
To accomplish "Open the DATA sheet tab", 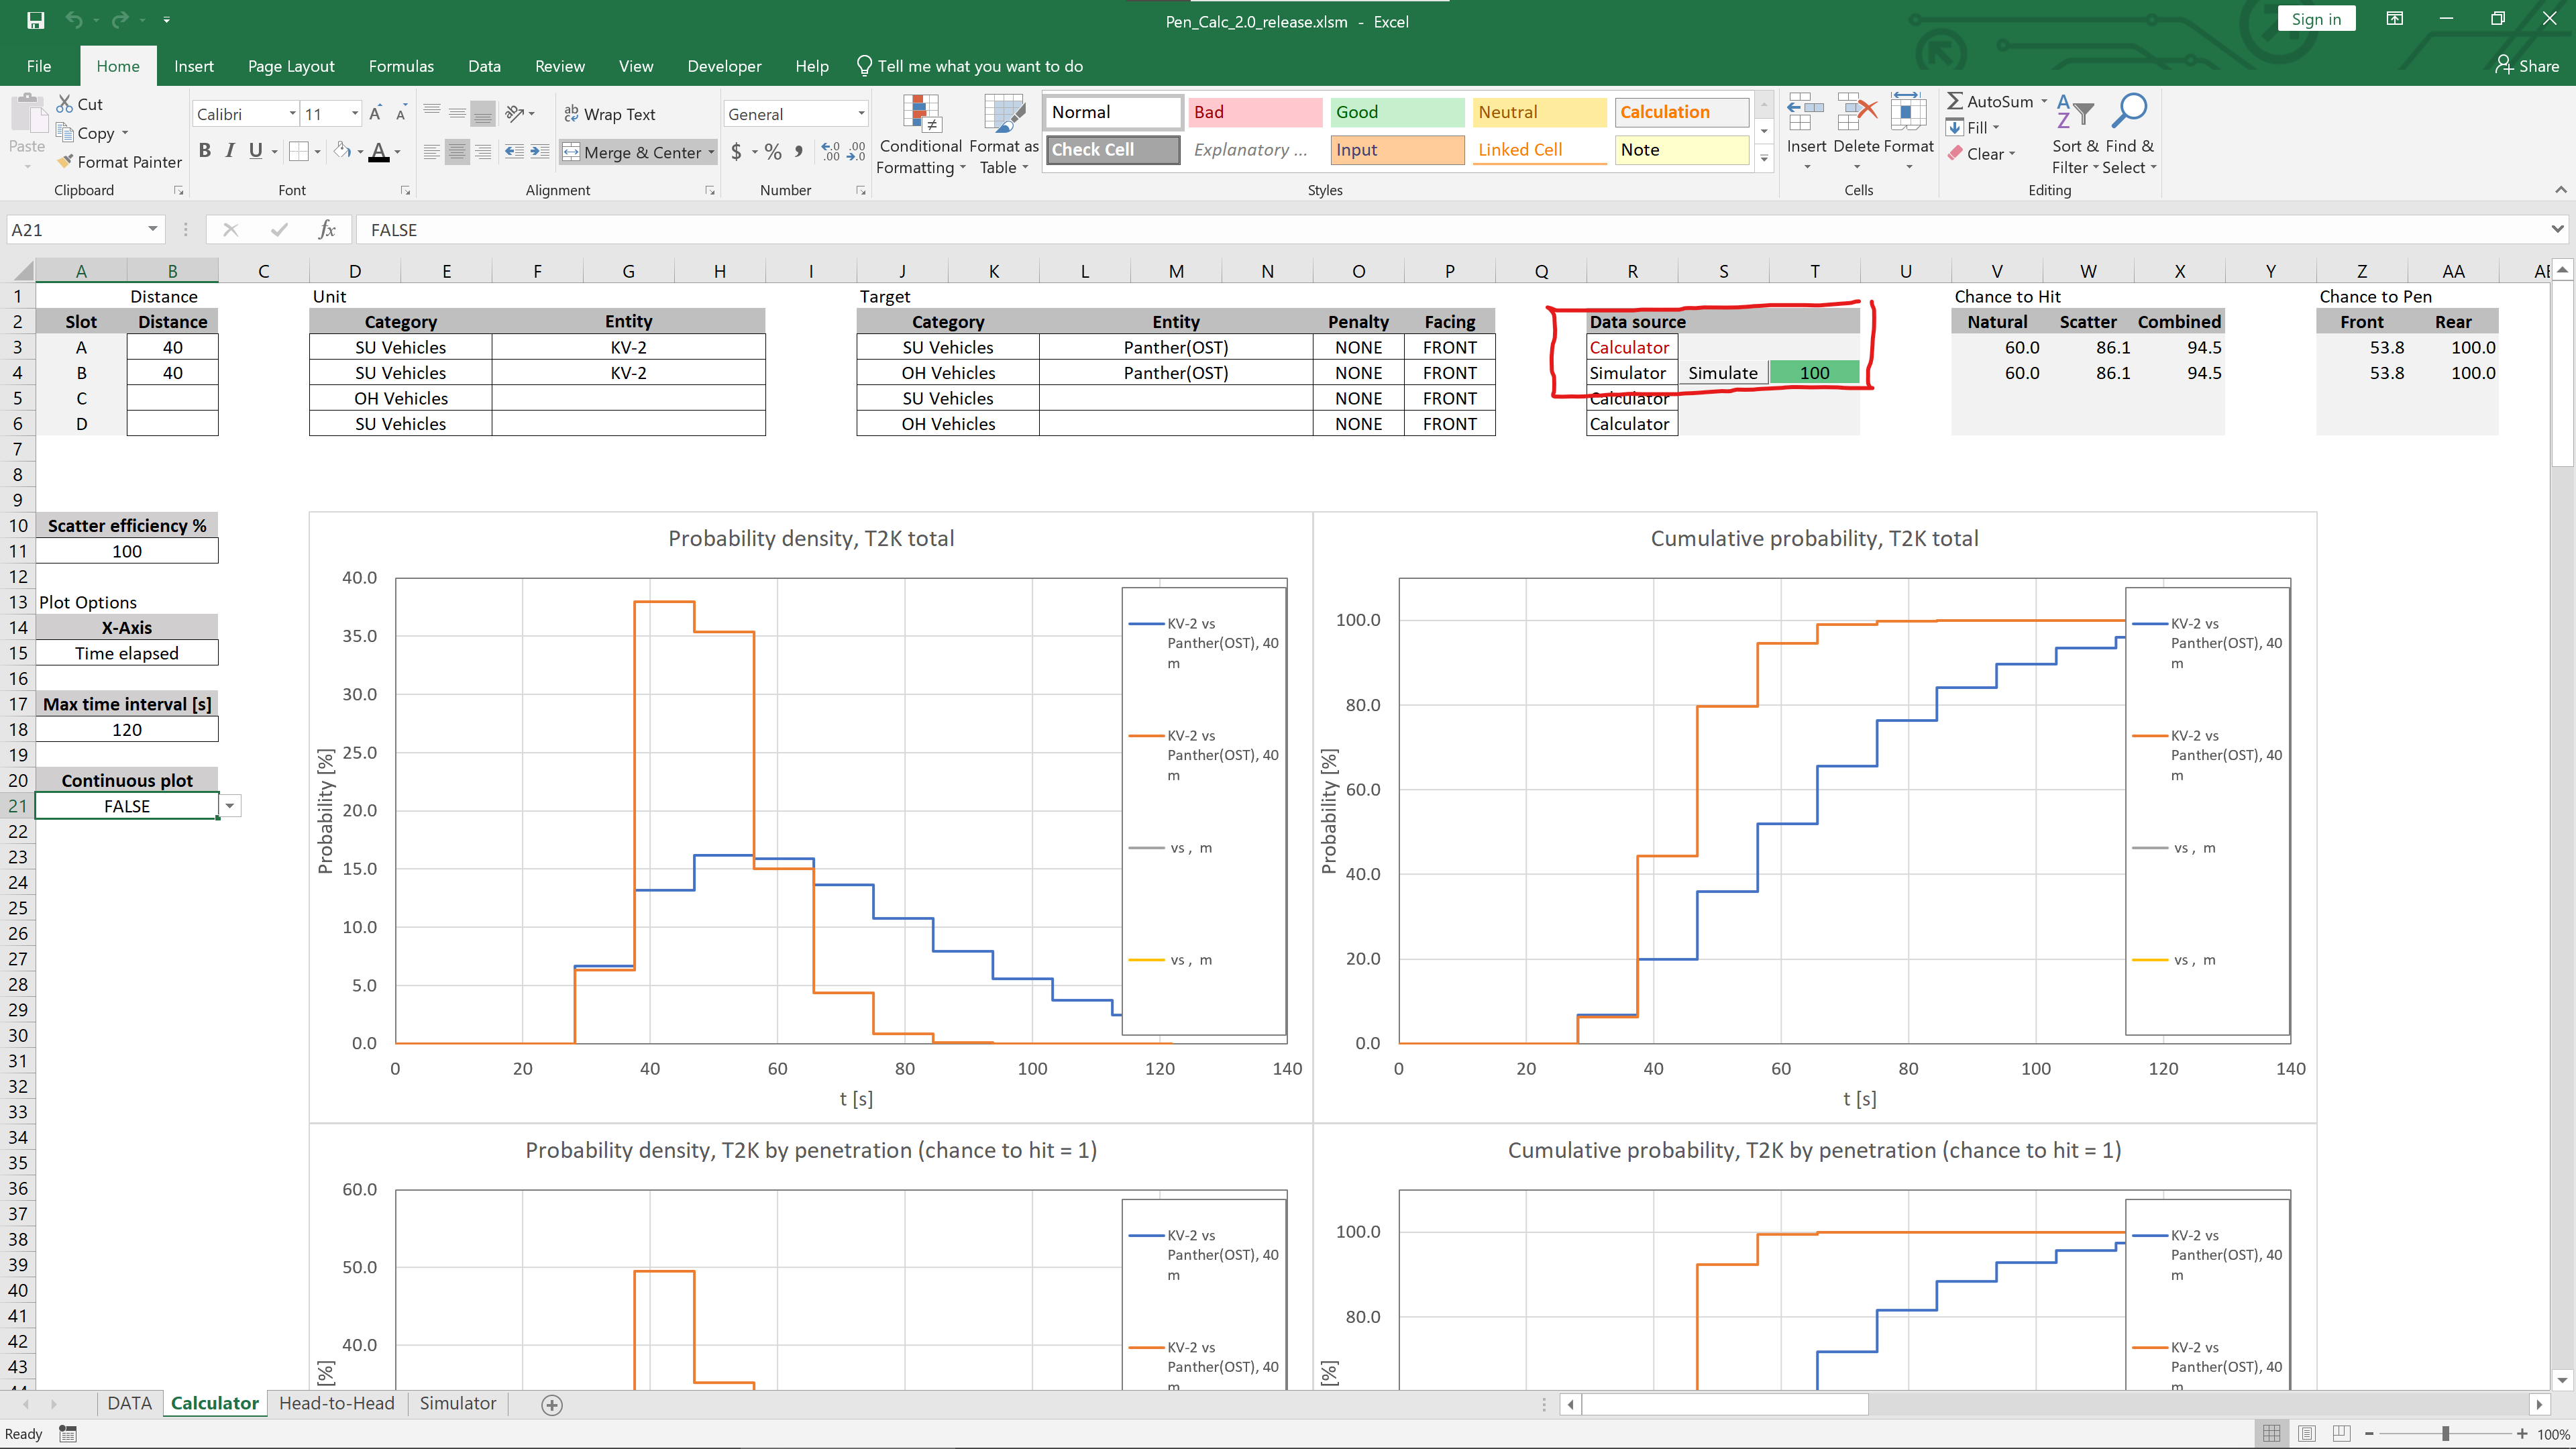I will click(129, 1403).
